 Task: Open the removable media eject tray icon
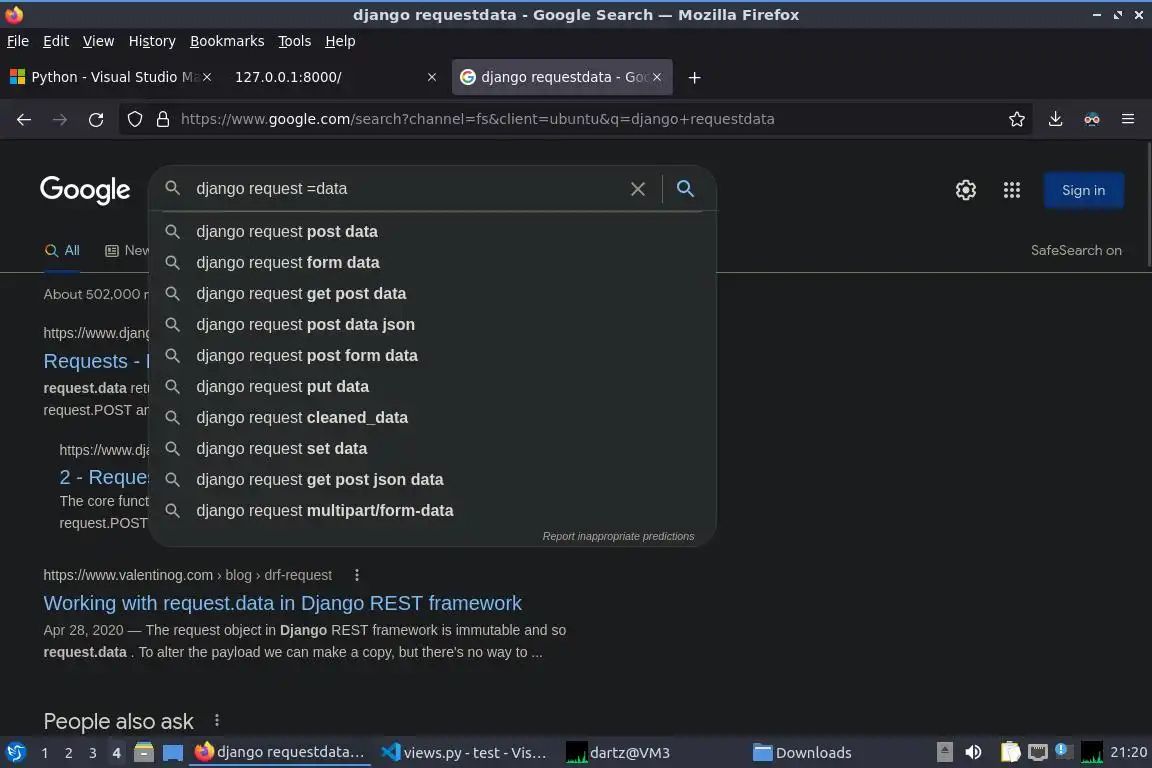tap(945, 753)
